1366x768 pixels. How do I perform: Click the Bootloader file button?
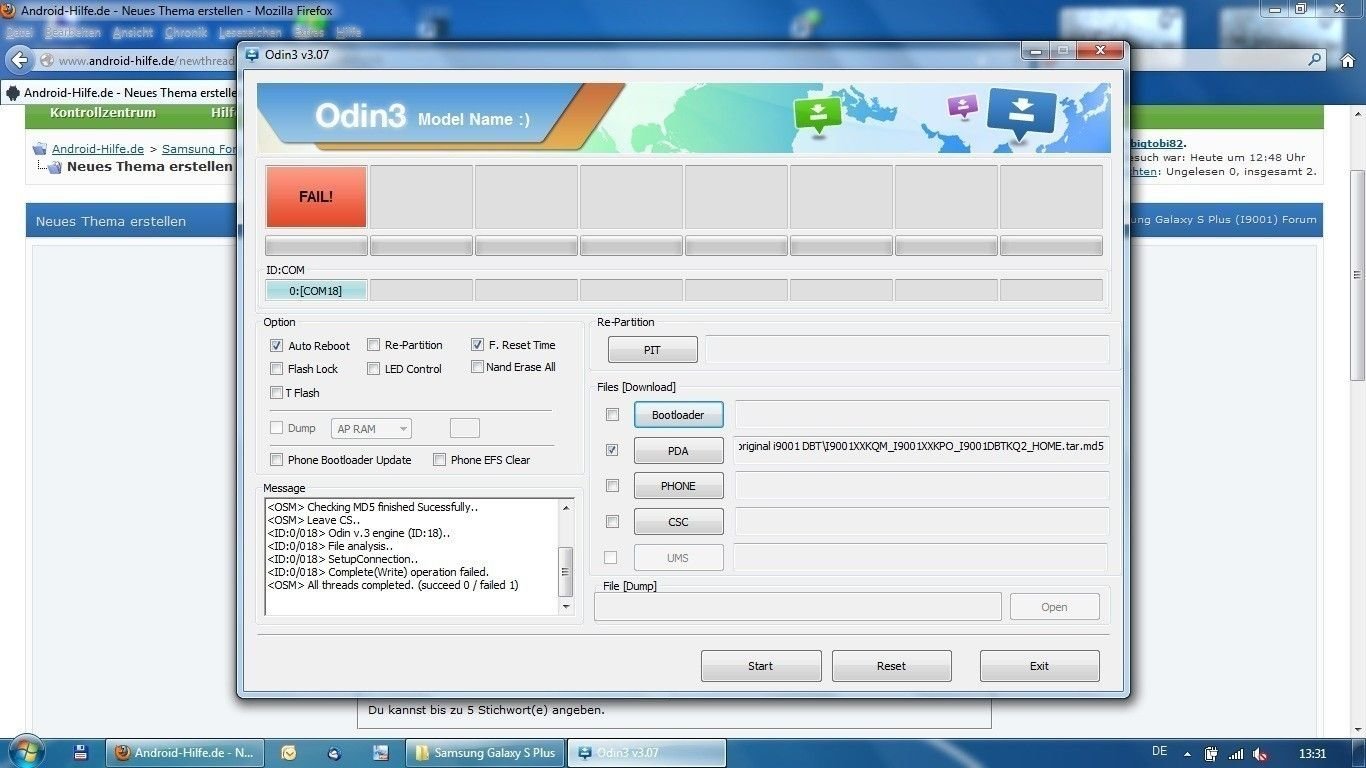(678, 415)
